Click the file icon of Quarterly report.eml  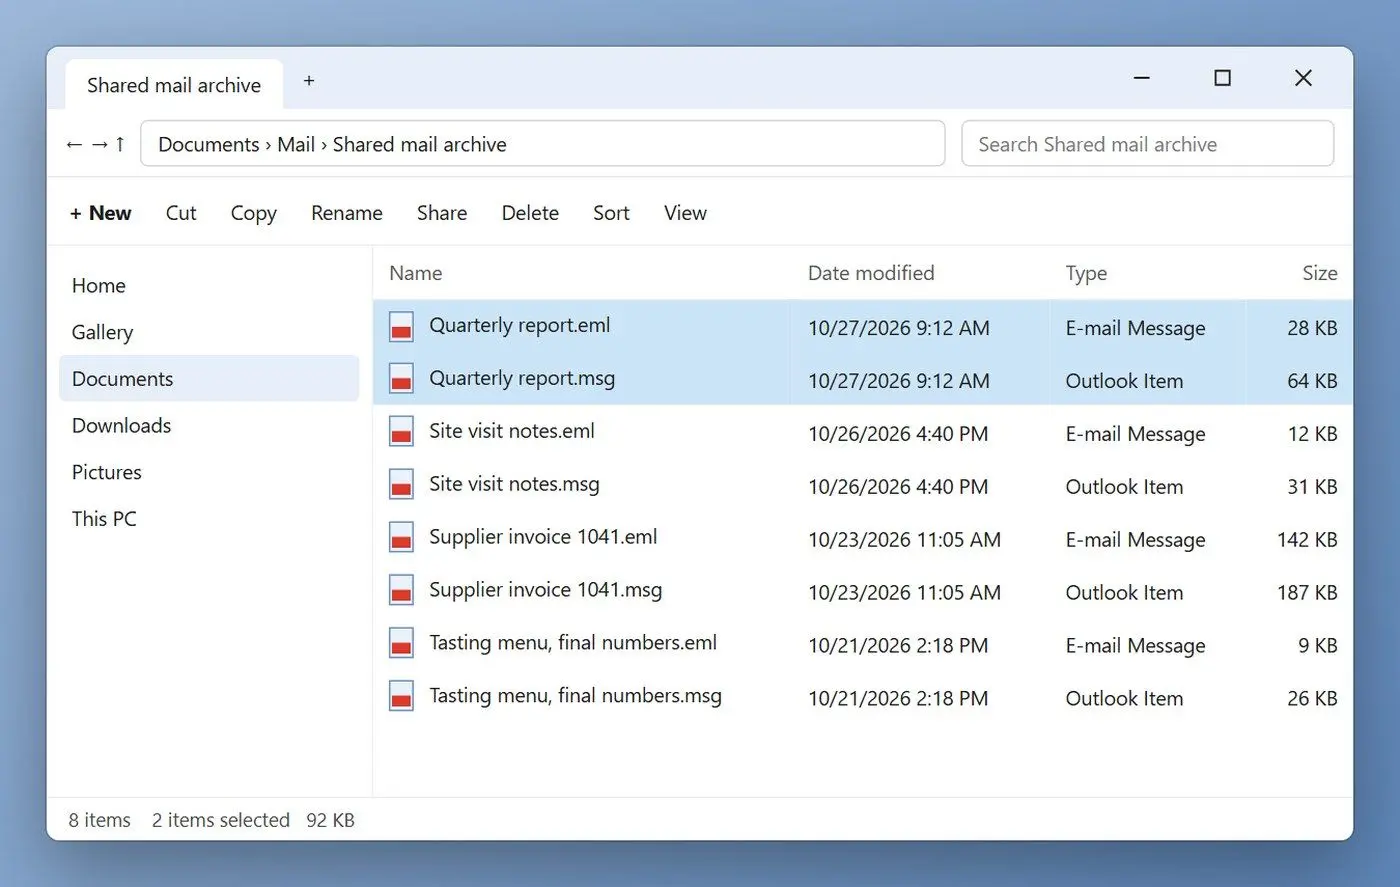[401, 326]
